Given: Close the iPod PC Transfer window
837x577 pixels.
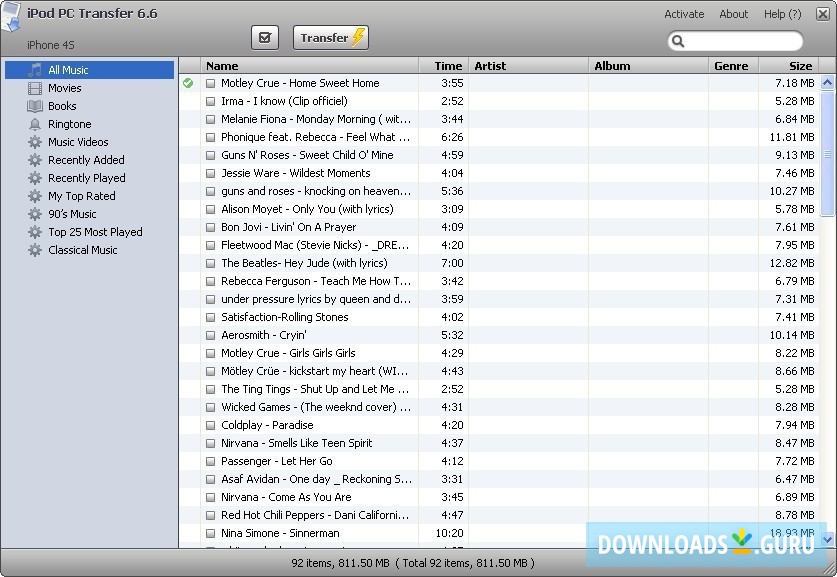Looking at the screenshot, I should point(823,14).
